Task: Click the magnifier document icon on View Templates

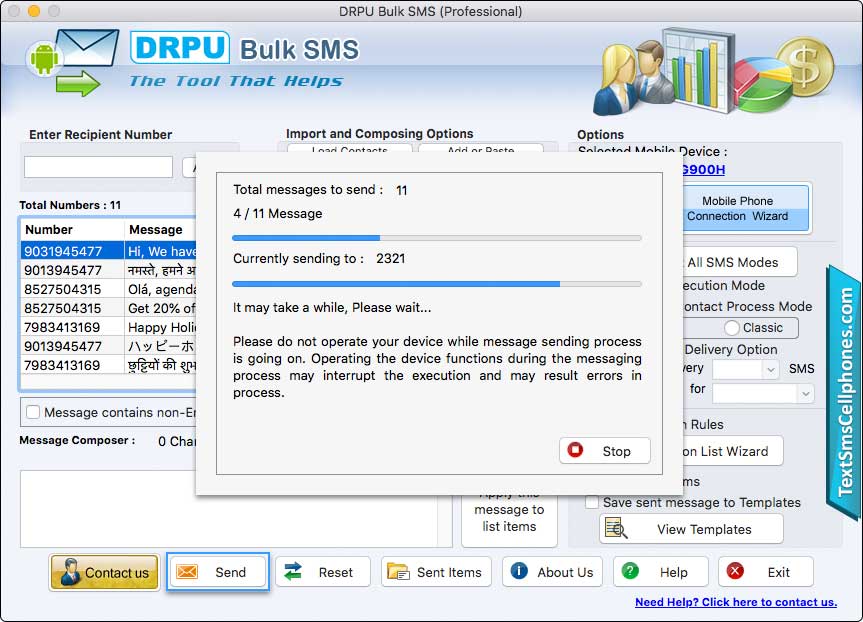Action: pyautogui.click(x=616, y=528)
